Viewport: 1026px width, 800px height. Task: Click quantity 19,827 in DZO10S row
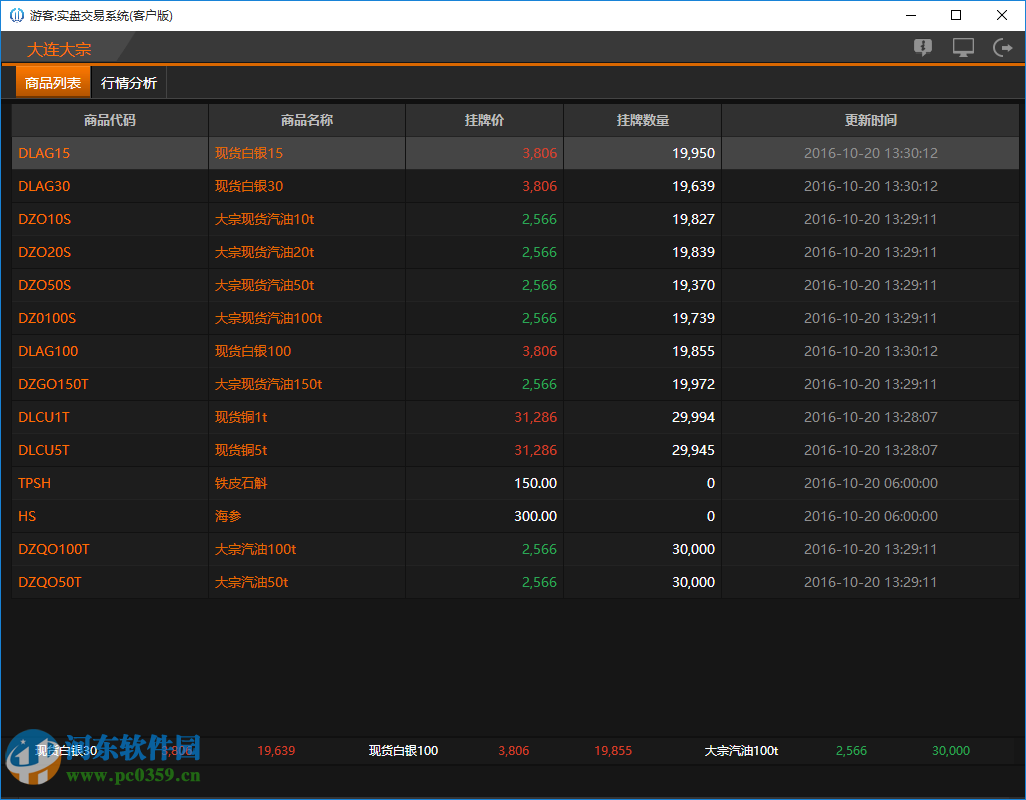click(x=693, y=219)
